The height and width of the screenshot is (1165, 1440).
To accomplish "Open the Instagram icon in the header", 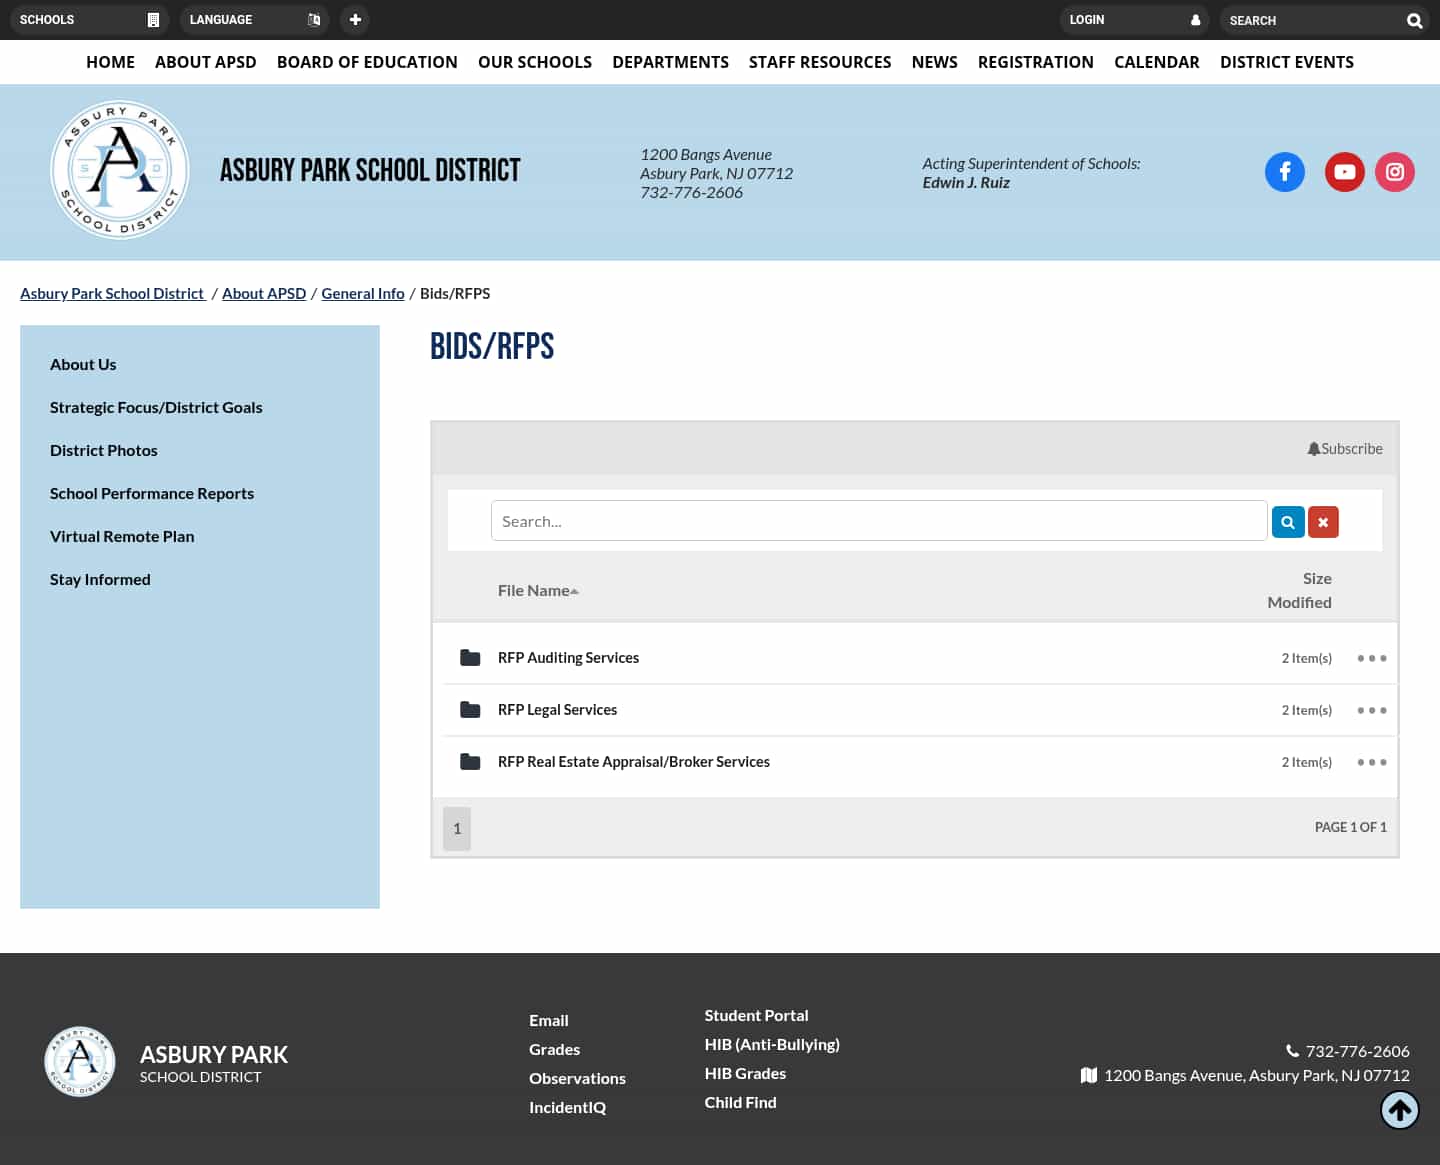I will click(1395, 171).
